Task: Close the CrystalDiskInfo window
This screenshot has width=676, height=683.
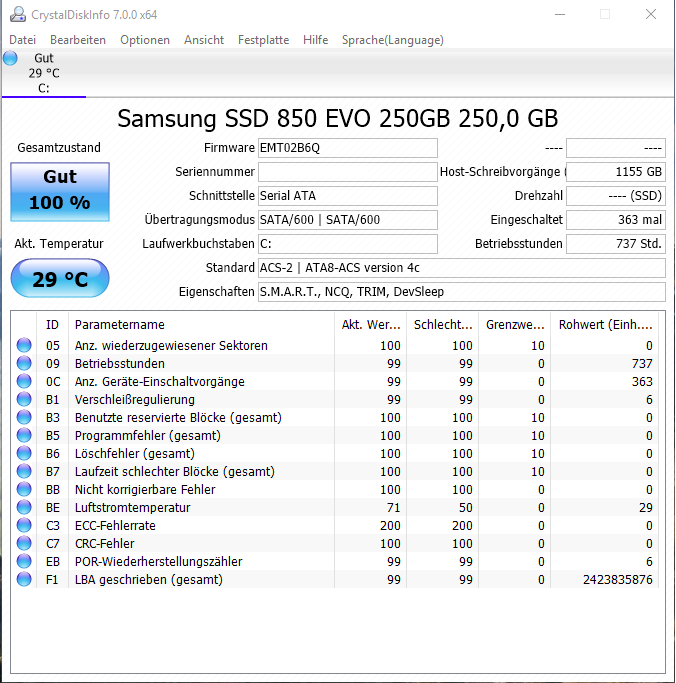Action: (651, 14)
